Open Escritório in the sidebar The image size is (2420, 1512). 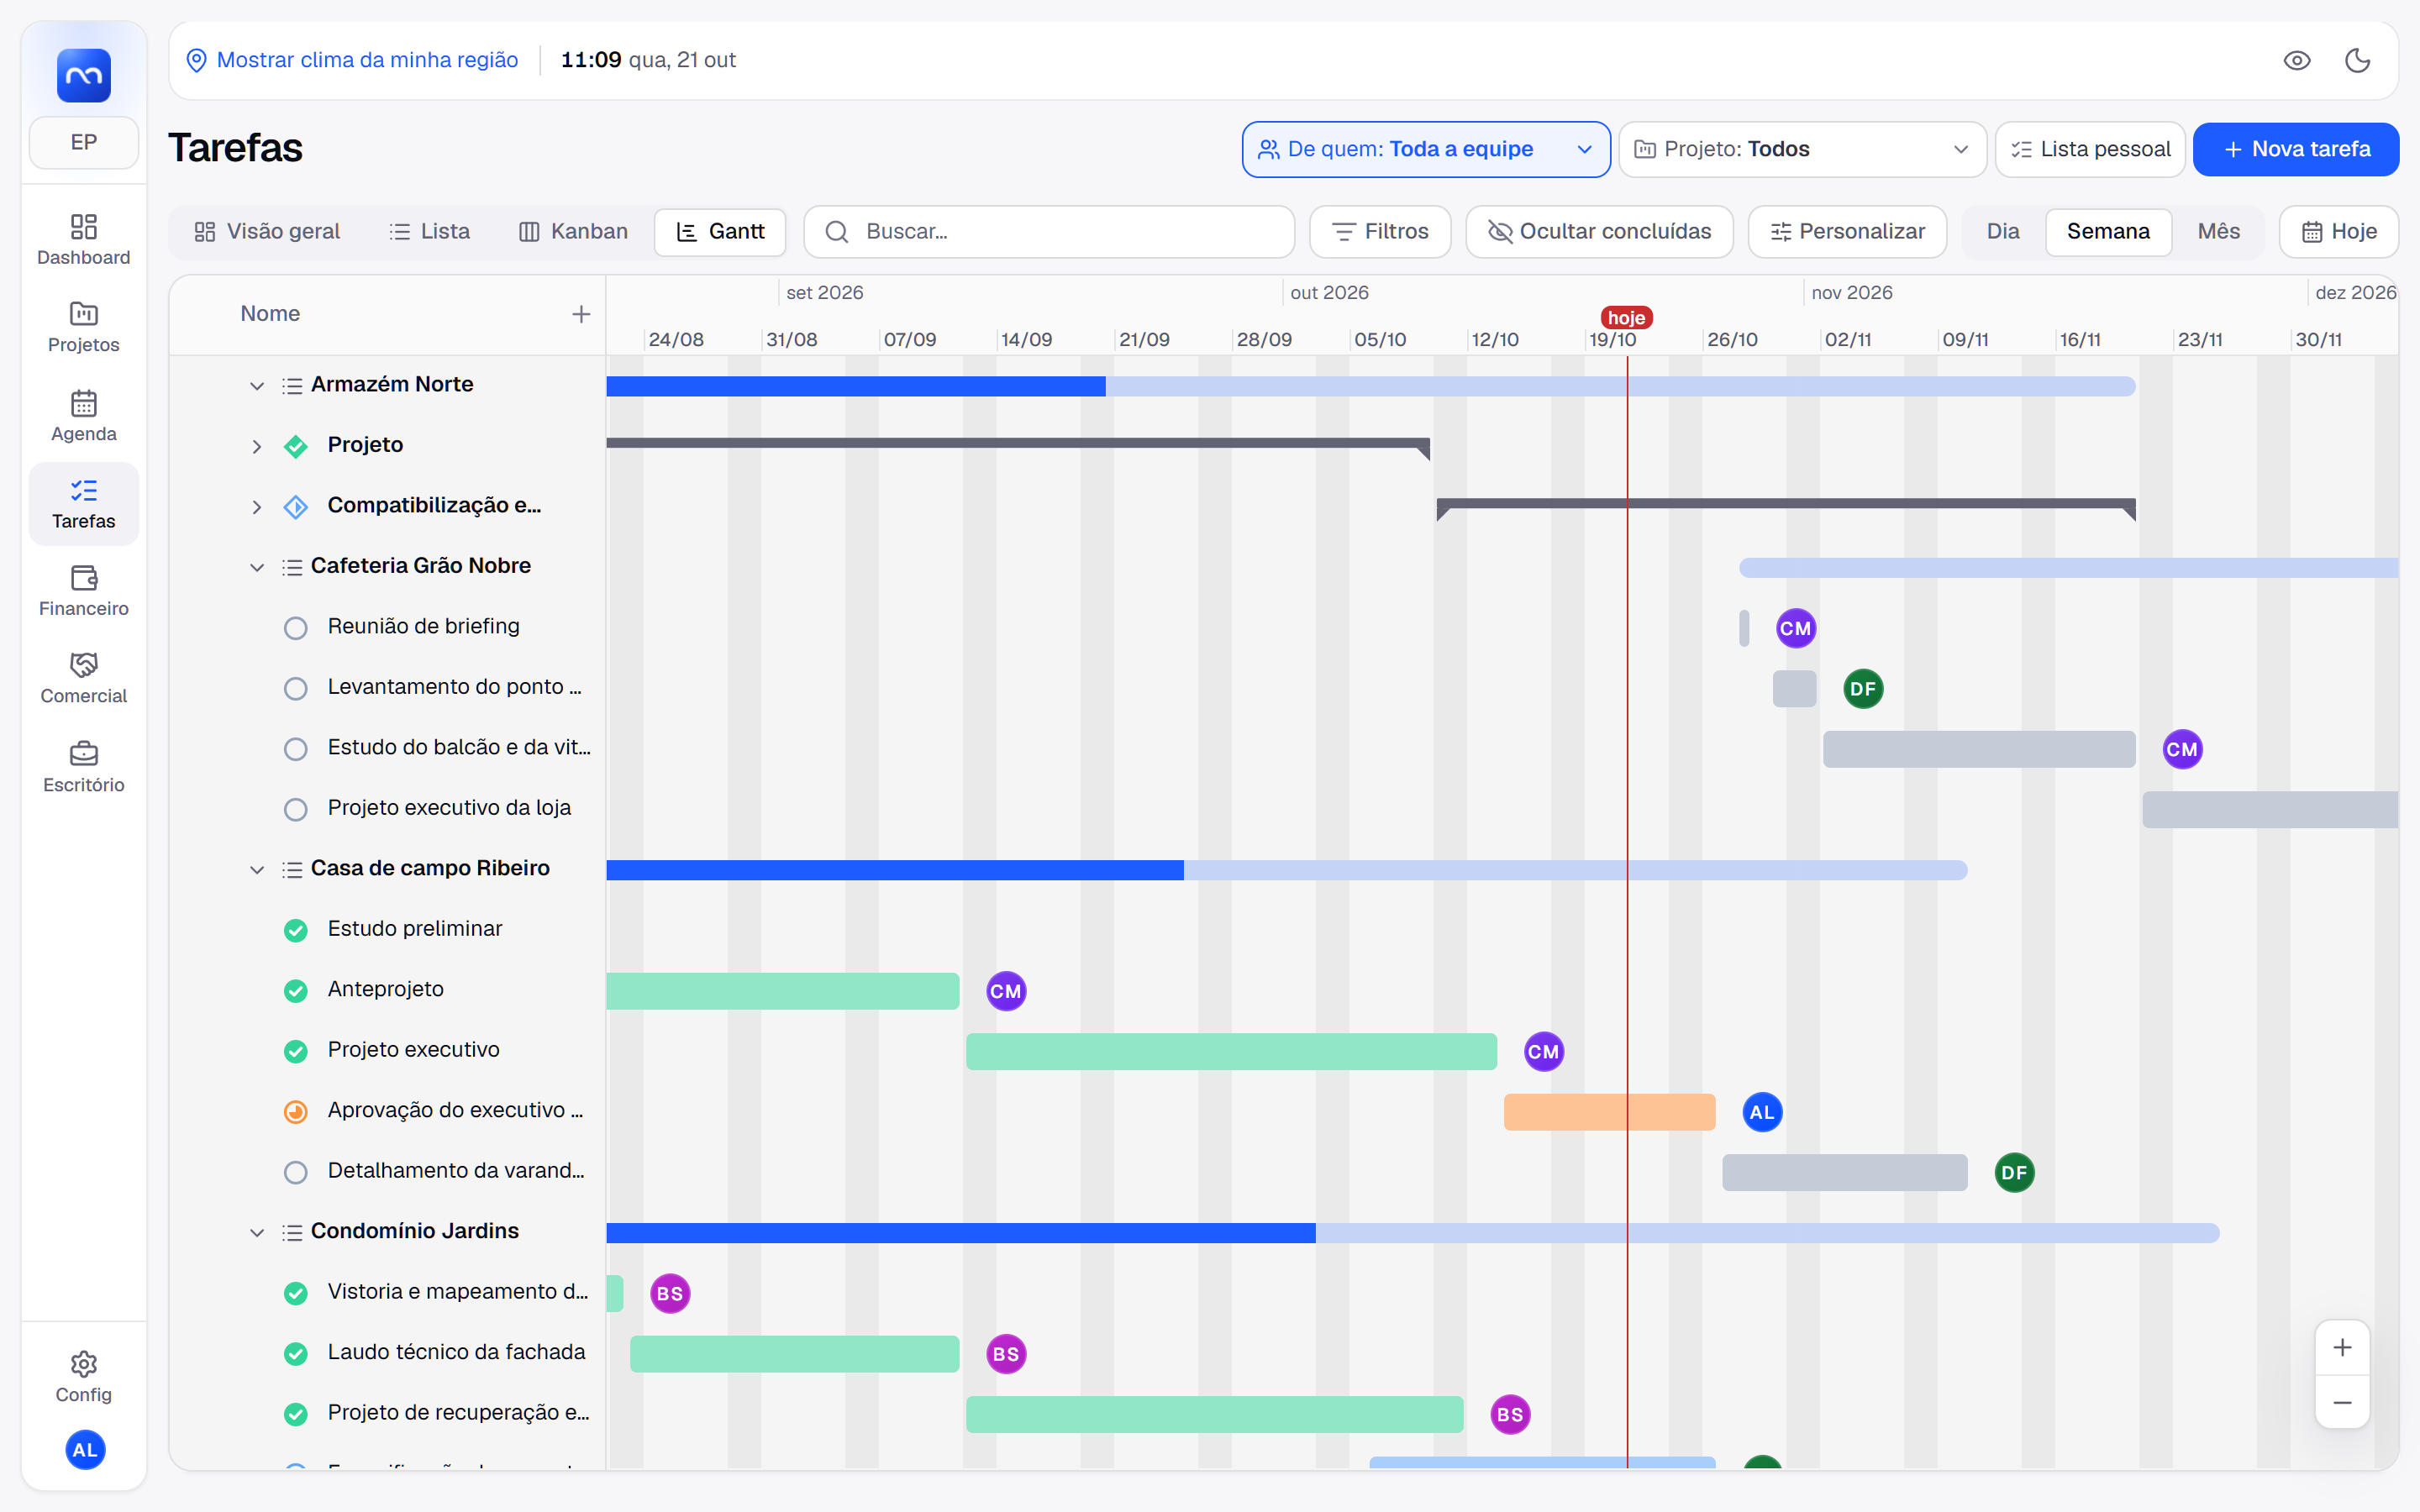click(x=83, y=767)
